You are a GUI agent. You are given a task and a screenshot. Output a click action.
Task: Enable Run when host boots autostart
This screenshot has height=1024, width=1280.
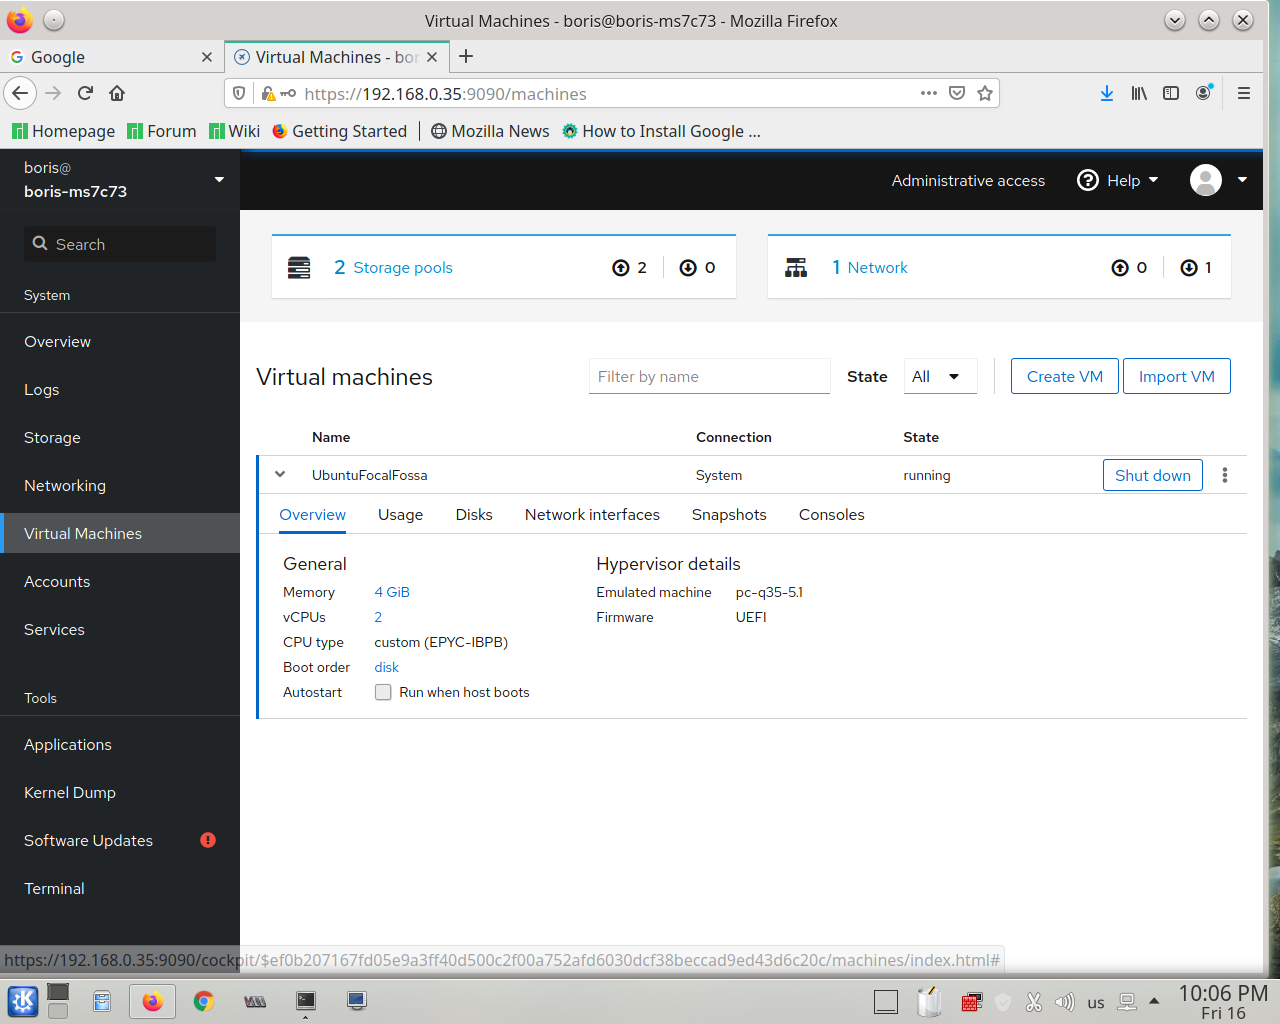383,692
